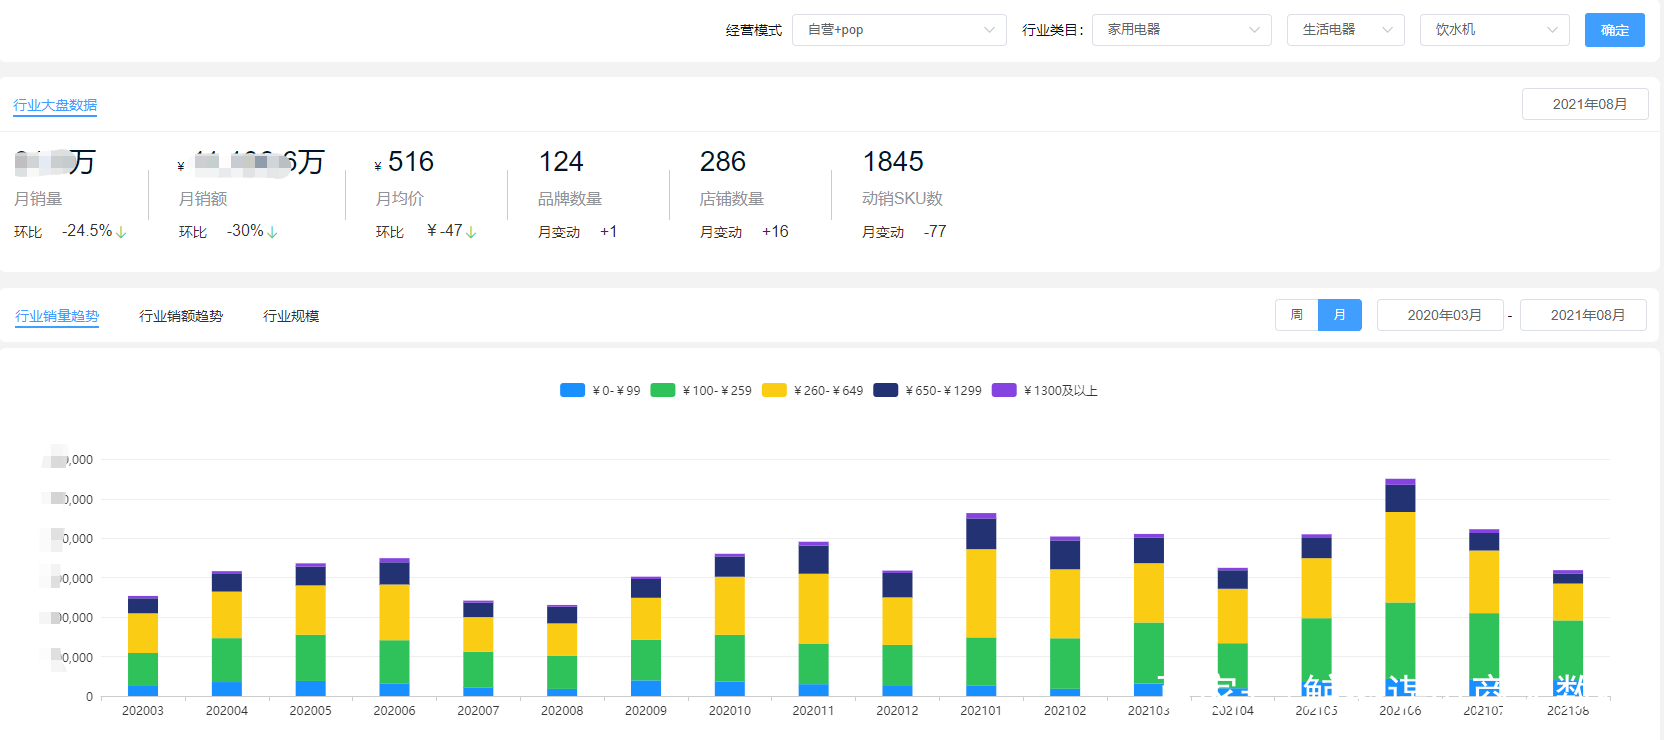Click the 202106 tallest bar
This screenshot has width=1664, height=740.
[x=1400, y=588]
